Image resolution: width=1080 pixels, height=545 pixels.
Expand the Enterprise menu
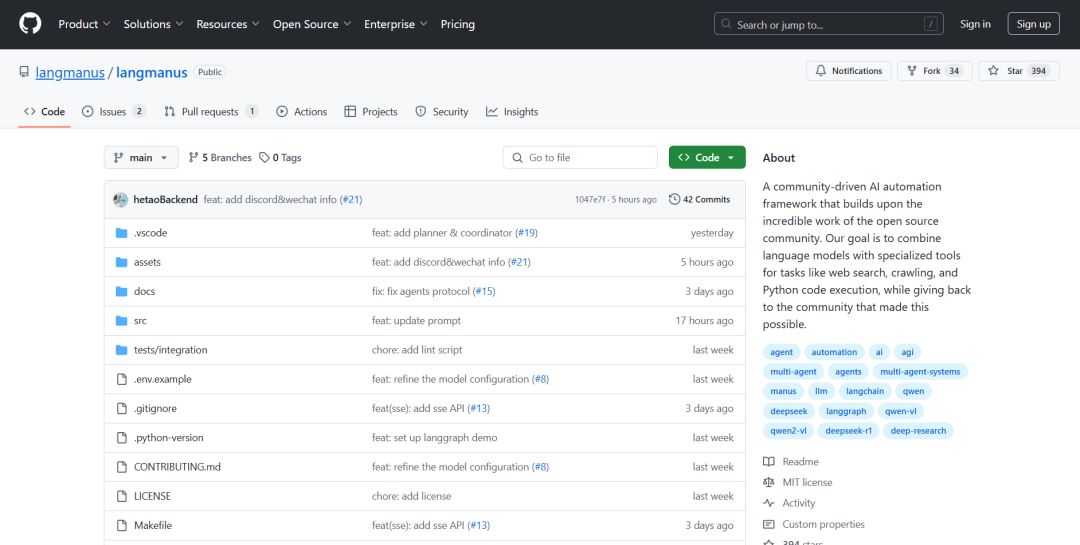[396, 24]
